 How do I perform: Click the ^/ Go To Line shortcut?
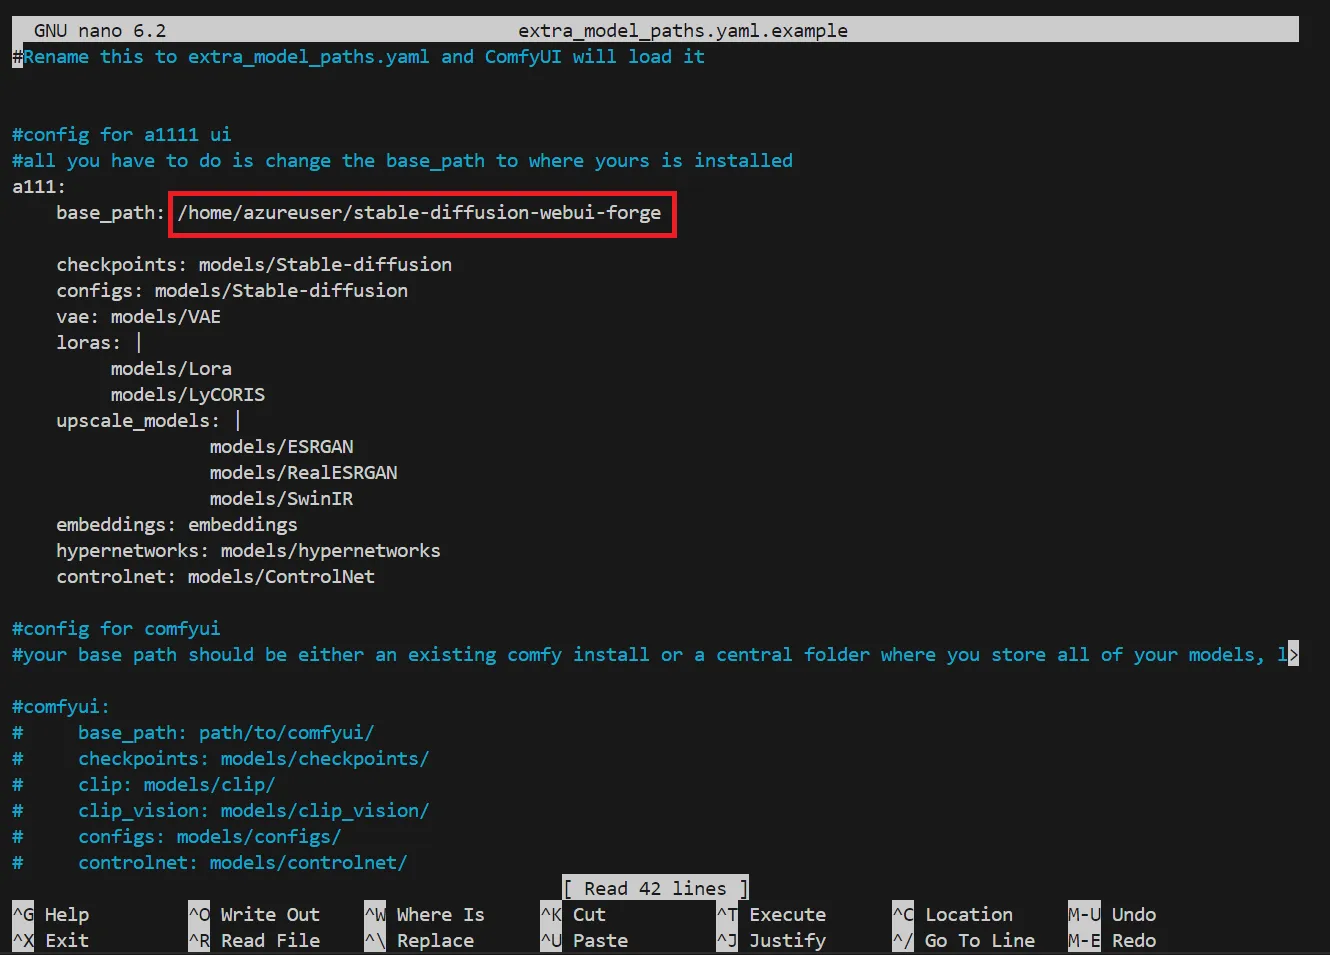pyautogui.click(x=964, y=940)
